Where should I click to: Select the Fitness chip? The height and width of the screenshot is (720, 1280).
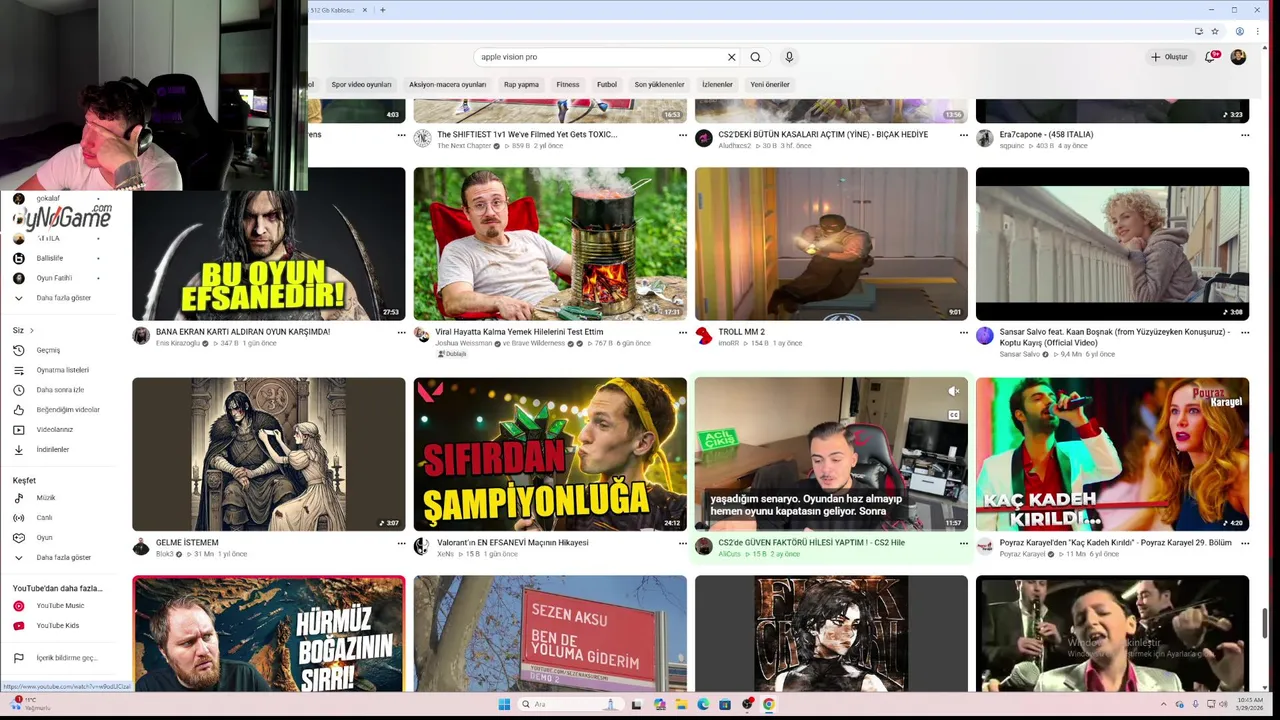click(568, 85)
